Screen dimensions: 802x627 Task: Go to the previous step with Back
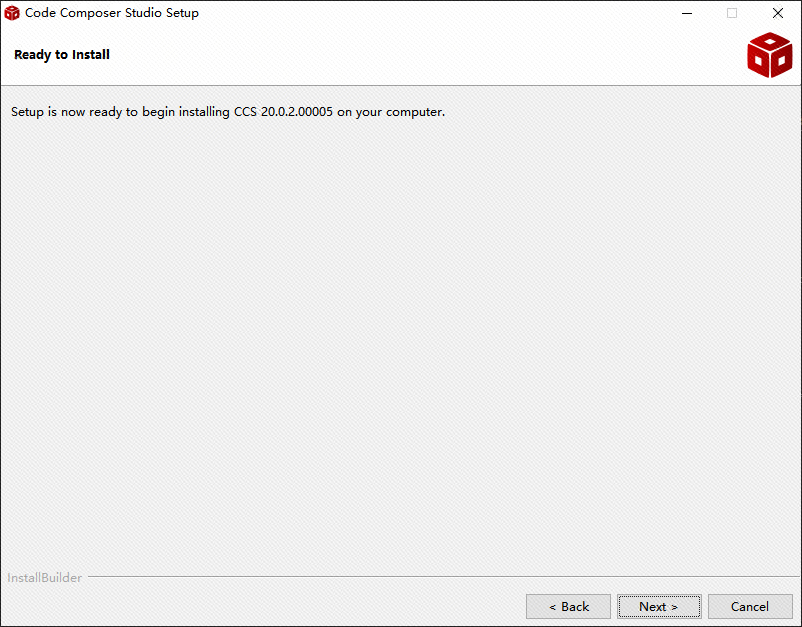pyautogui.click(x=568, y=607)
